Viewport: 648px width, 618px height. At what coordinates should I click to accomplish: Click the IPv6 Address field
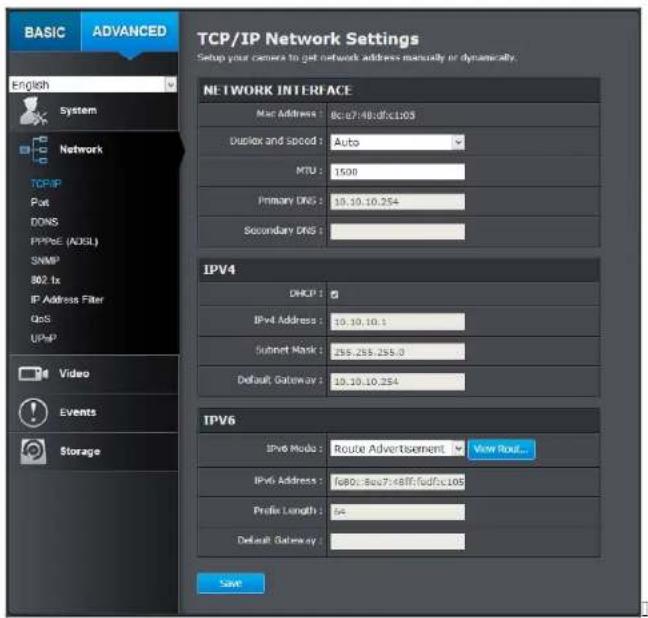(x=397, y=482)
